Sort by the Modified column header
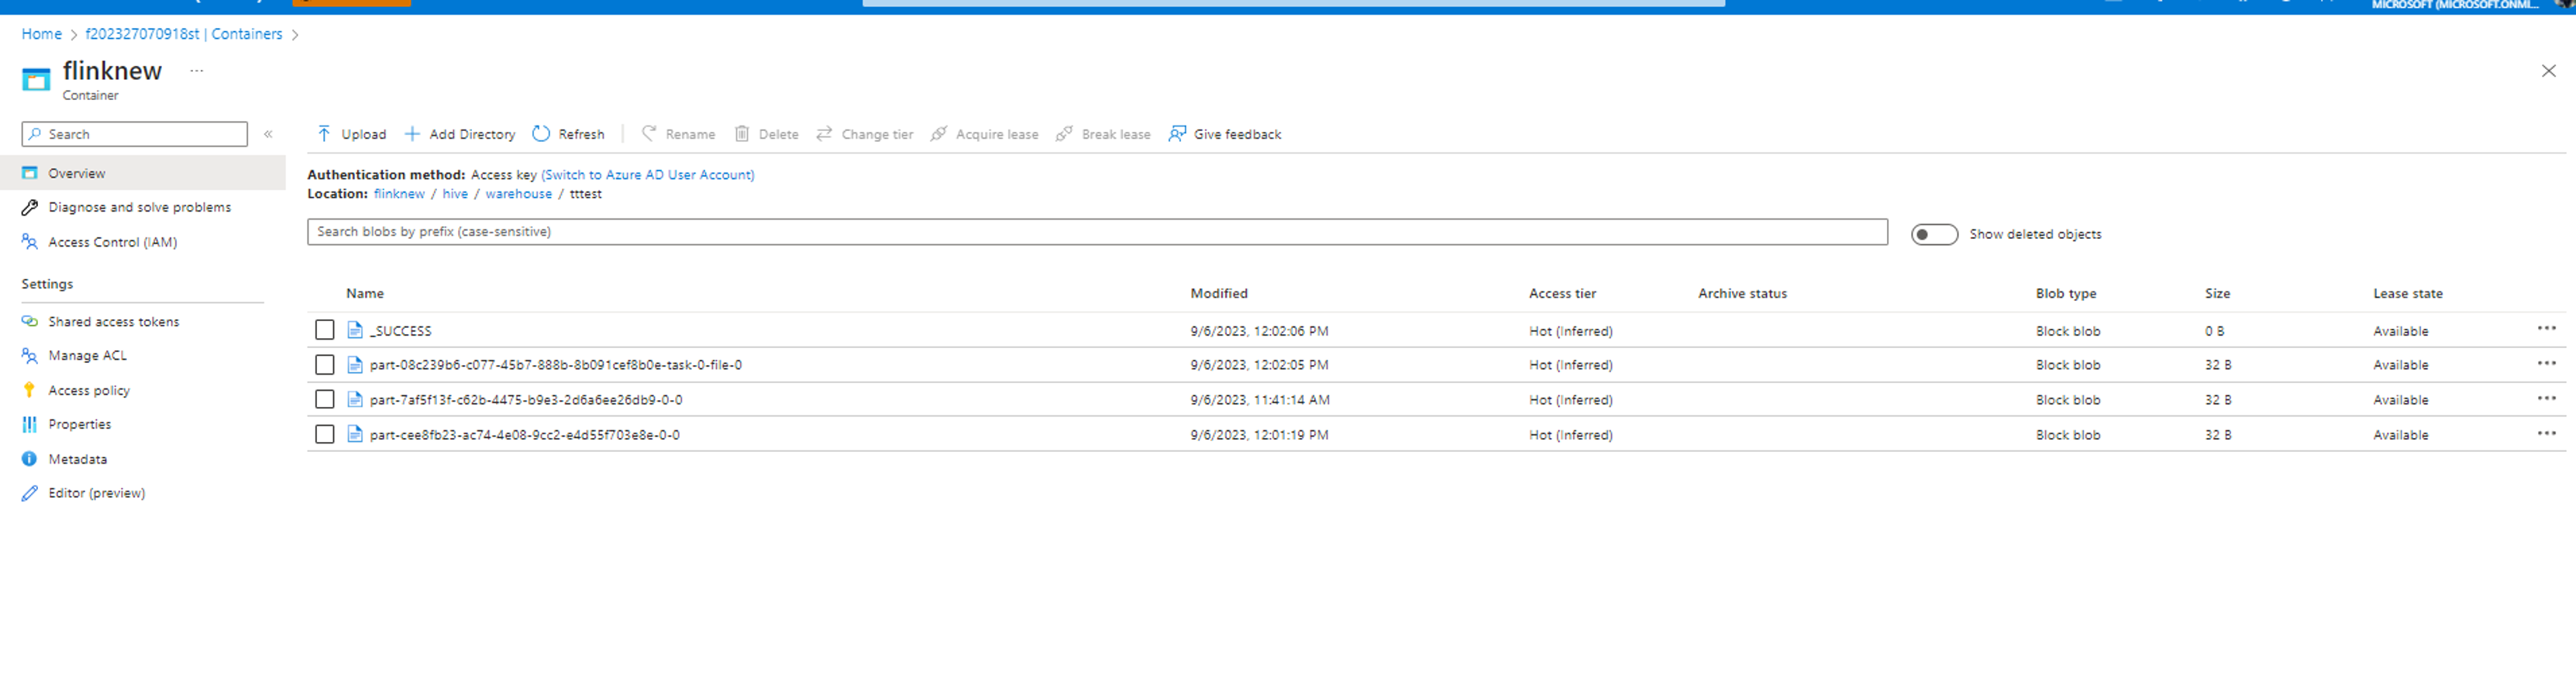This screenshot has width=2576, height=697. [1219, 294]
